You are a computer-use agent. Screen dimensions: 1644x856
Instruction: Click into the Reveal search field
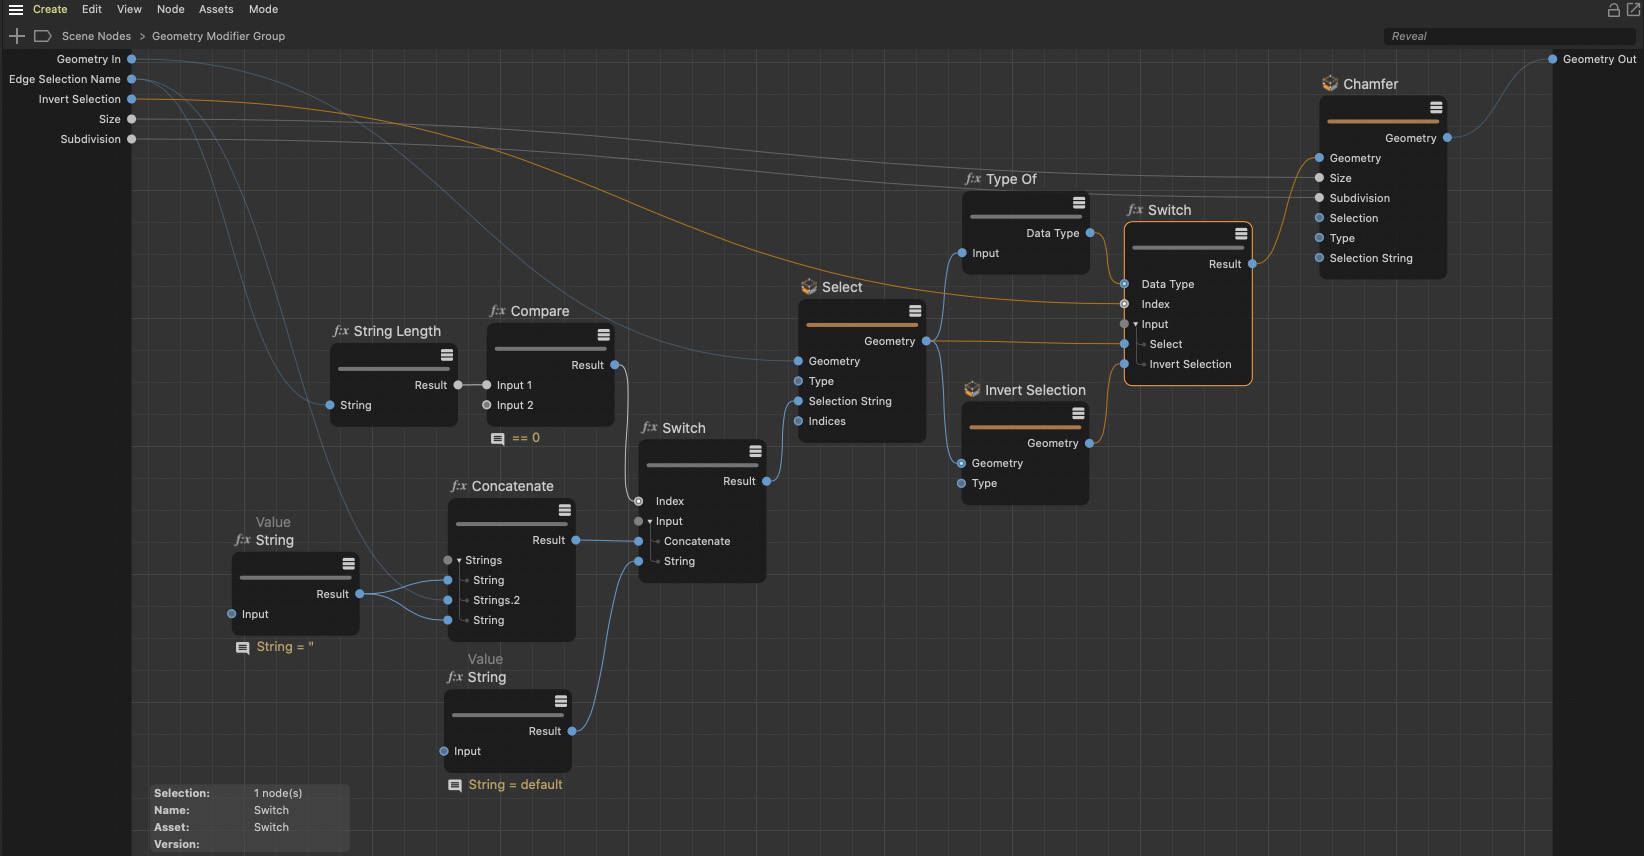tap(1508, 36)
